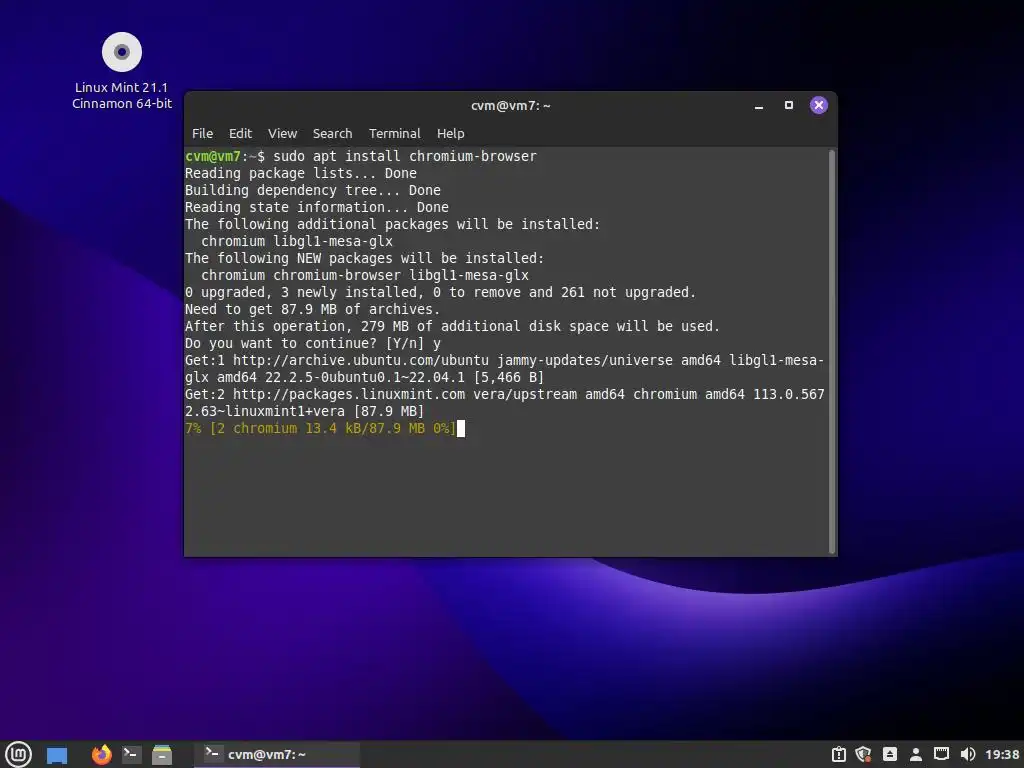Screen dimensions: 1024x768
Task: Launch Firefox from the panel
Action: point(101,754)
